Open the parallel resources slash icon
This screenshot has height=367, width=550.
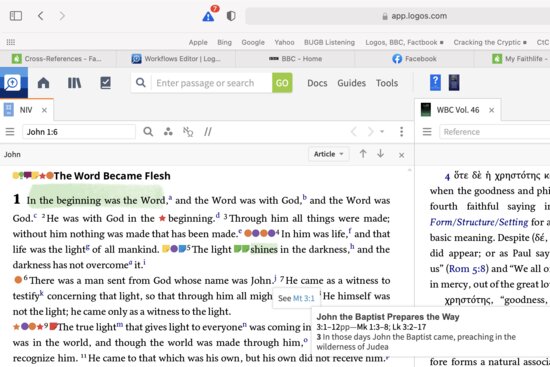(x=208, y=132)
